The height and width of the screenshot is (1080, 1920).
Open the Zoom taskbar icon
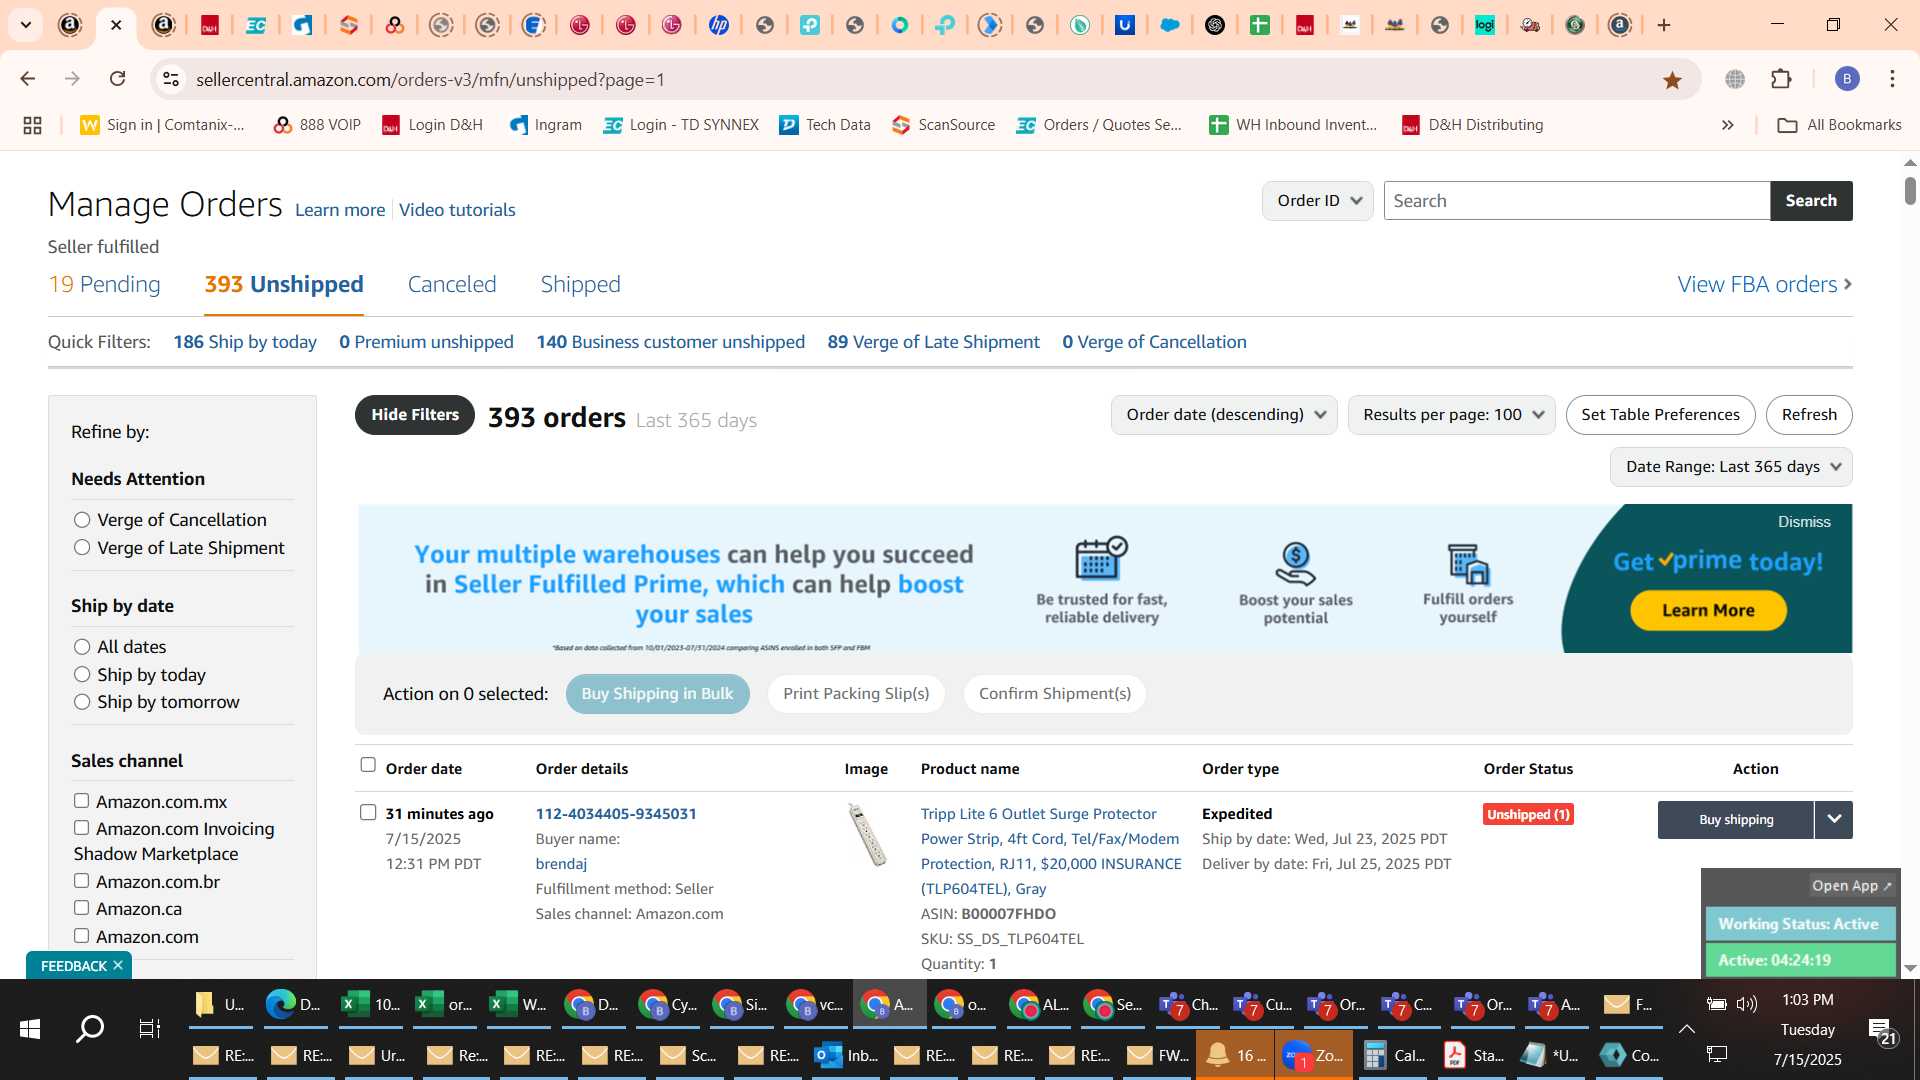[1314, 1055]
